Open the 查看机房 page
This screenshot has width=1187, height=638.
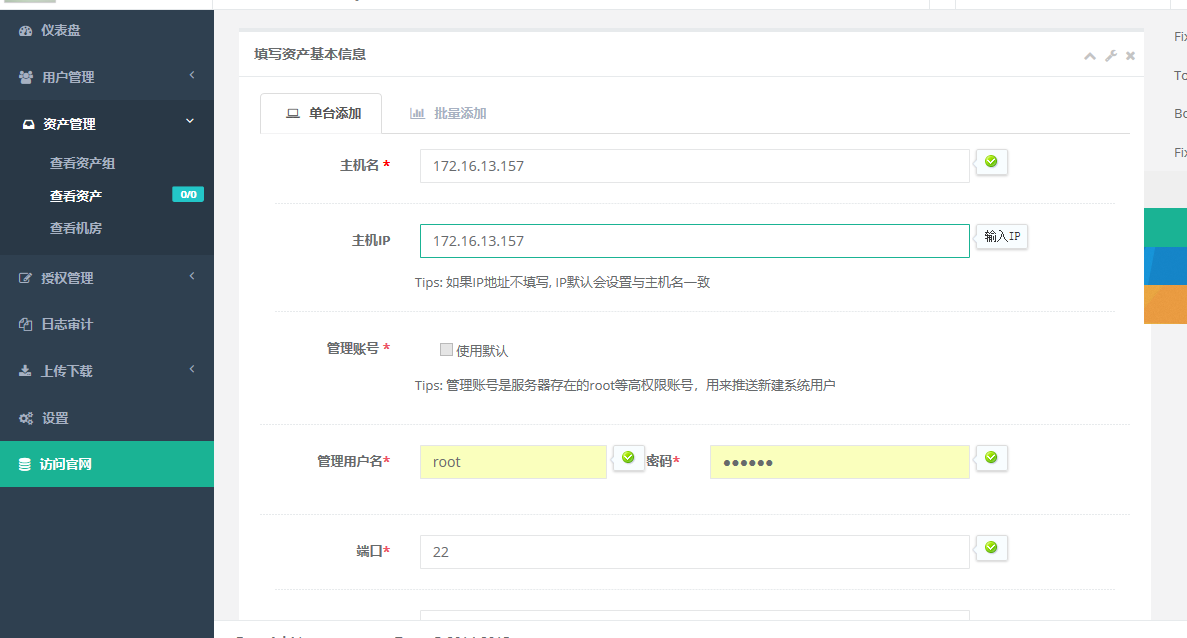click(x=76, y=228)
